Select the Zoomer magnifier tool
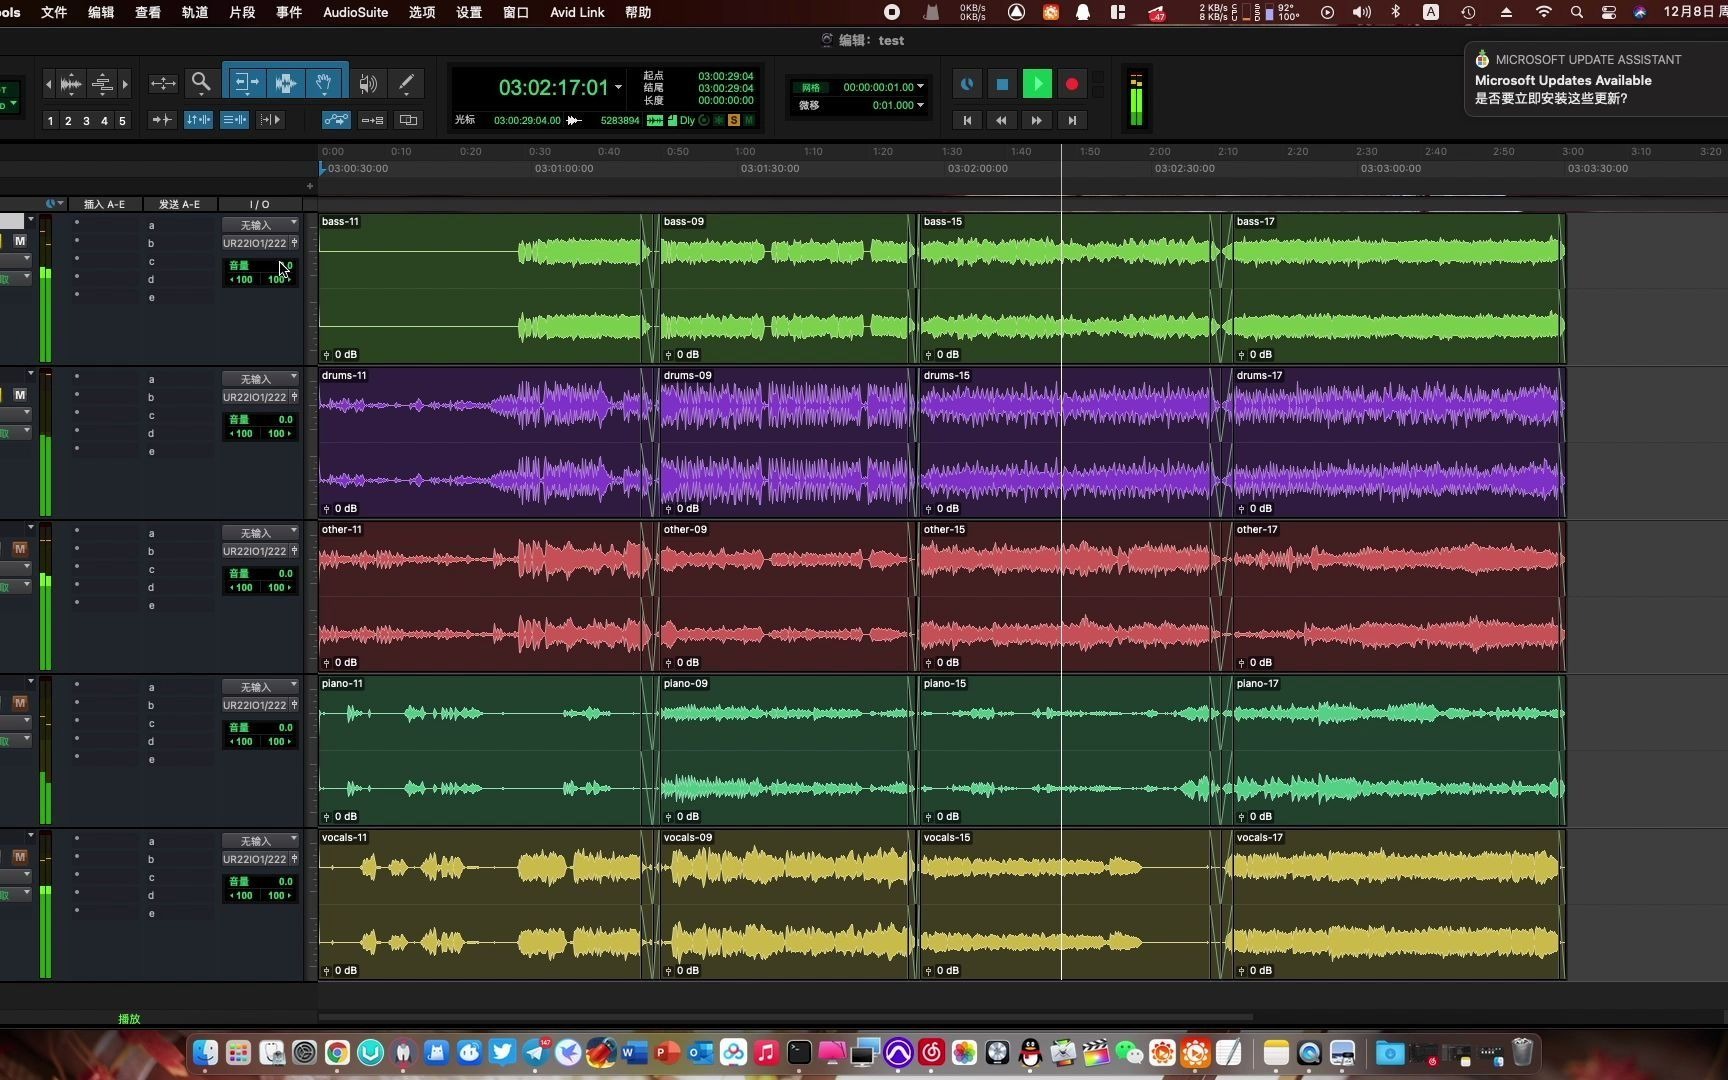 pyautogui.click(x=201, y=83)
